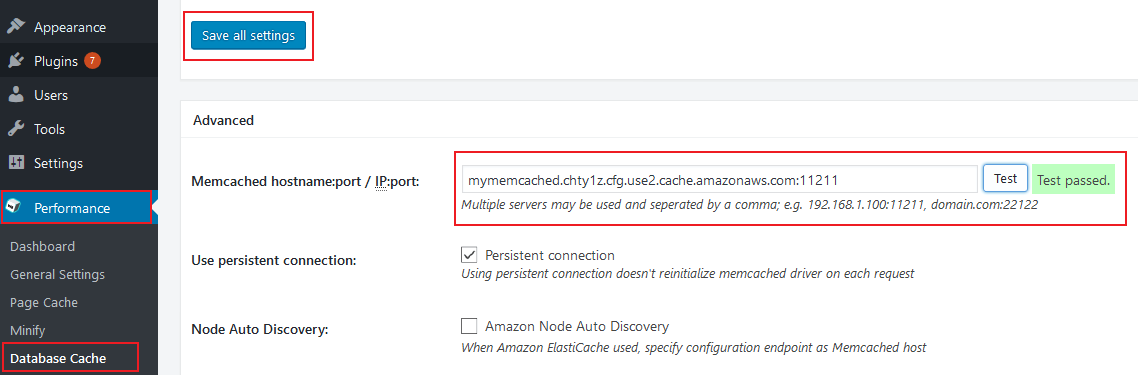This screenshot has width=1138, height=375.
Task: Click the orange Plugins update count badge
Action: coord(92,61)
